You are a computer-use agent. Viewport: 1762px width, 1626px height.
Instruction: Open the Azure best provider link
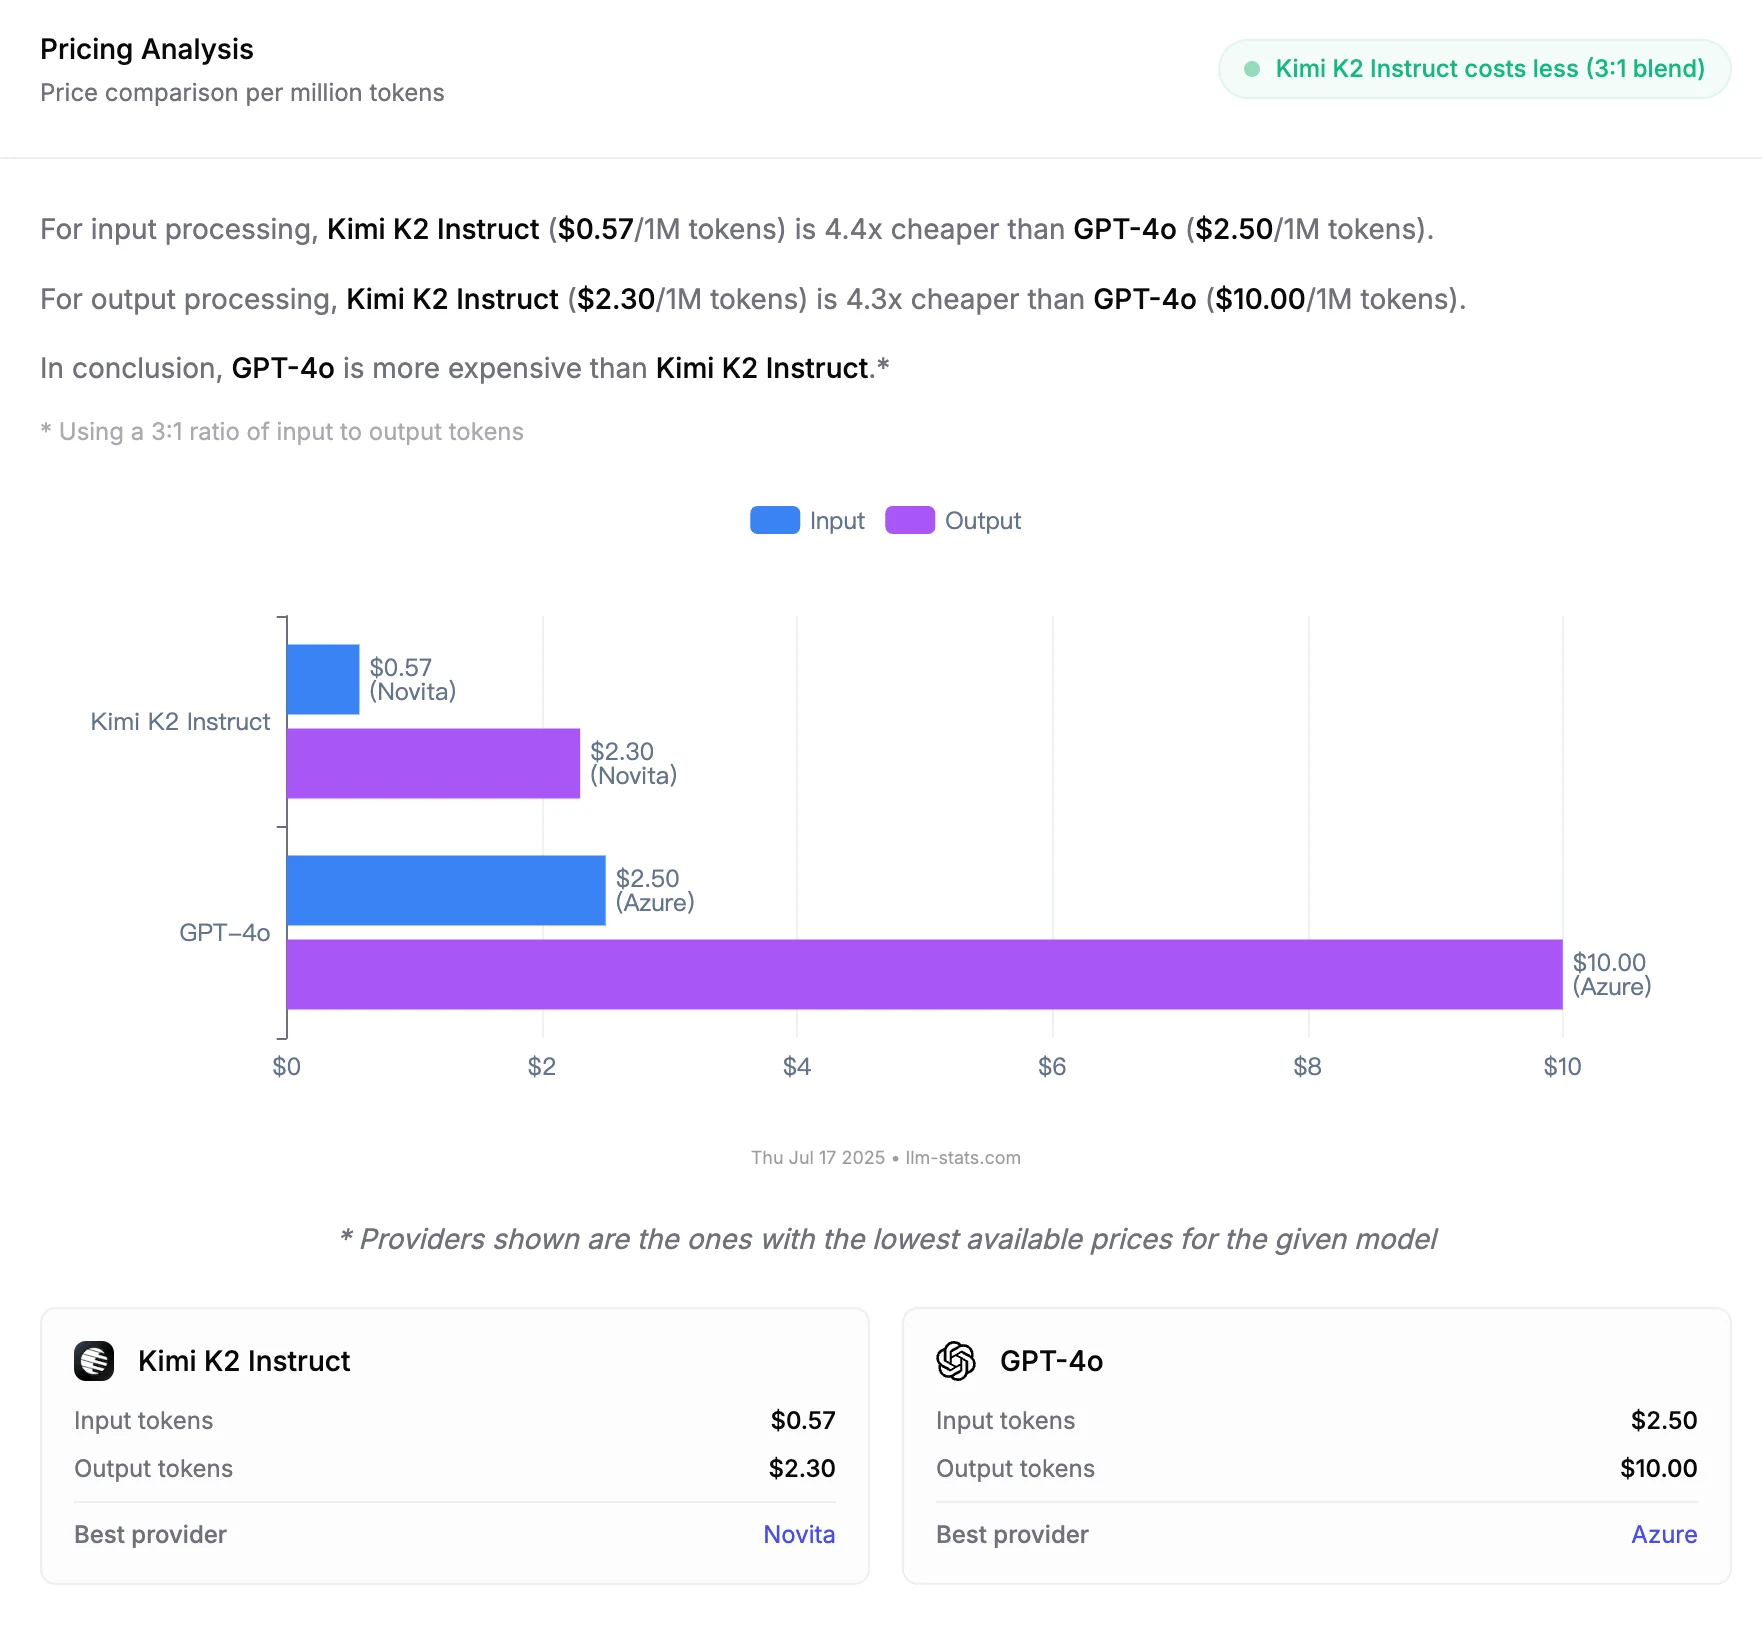1664,1534
